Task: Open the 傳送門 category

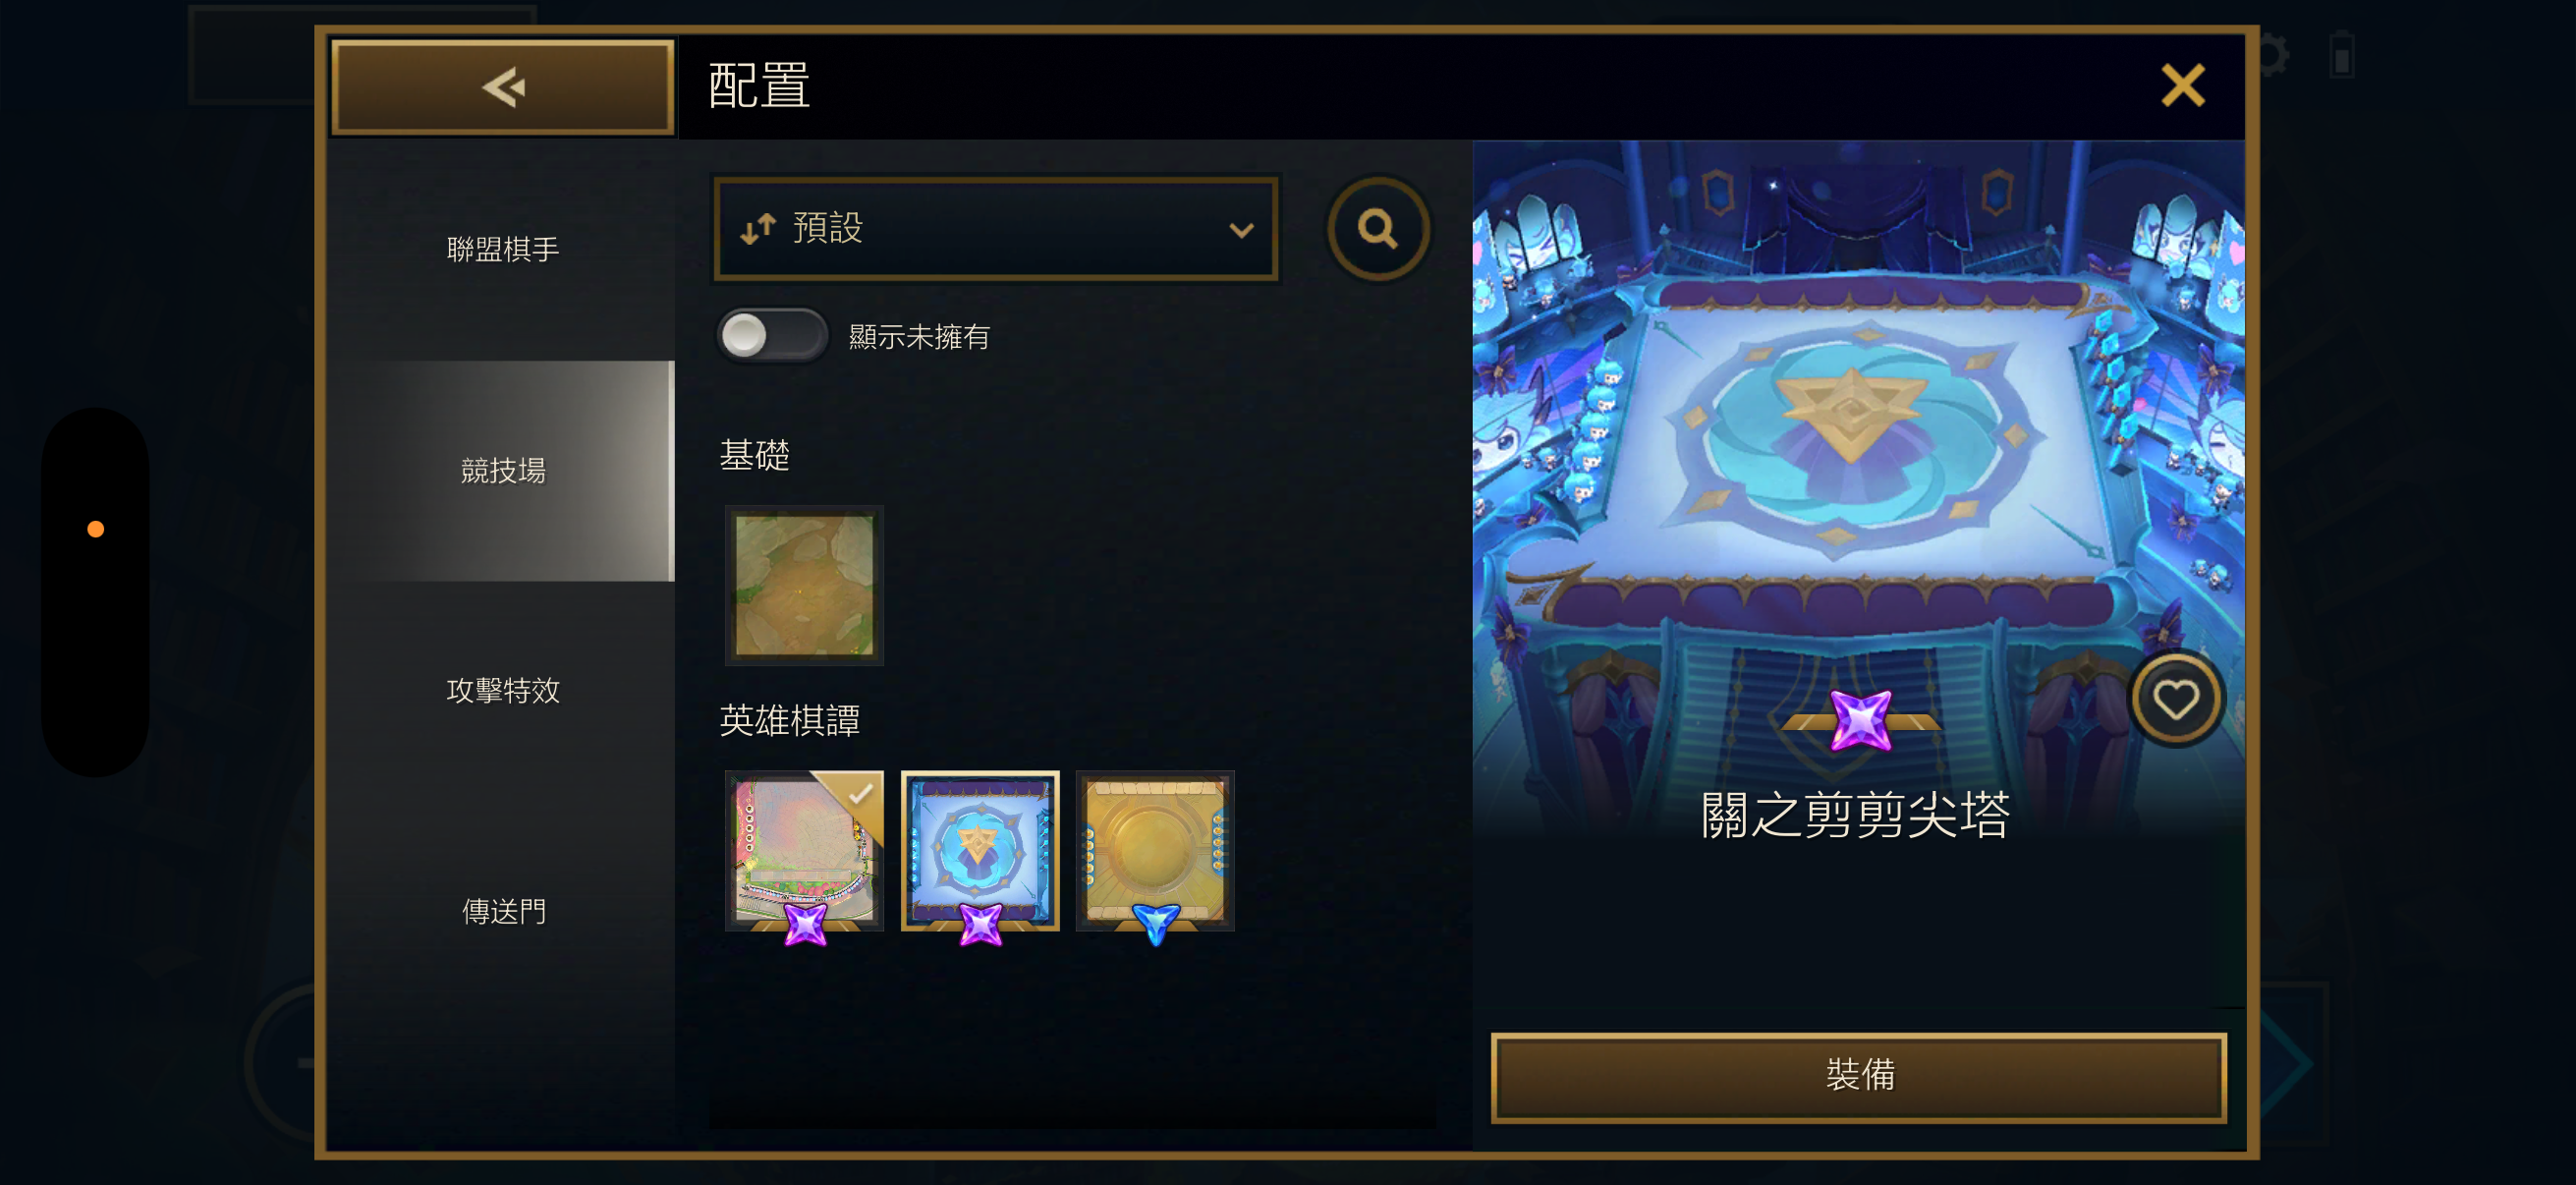Action: [x=502, y=911]
